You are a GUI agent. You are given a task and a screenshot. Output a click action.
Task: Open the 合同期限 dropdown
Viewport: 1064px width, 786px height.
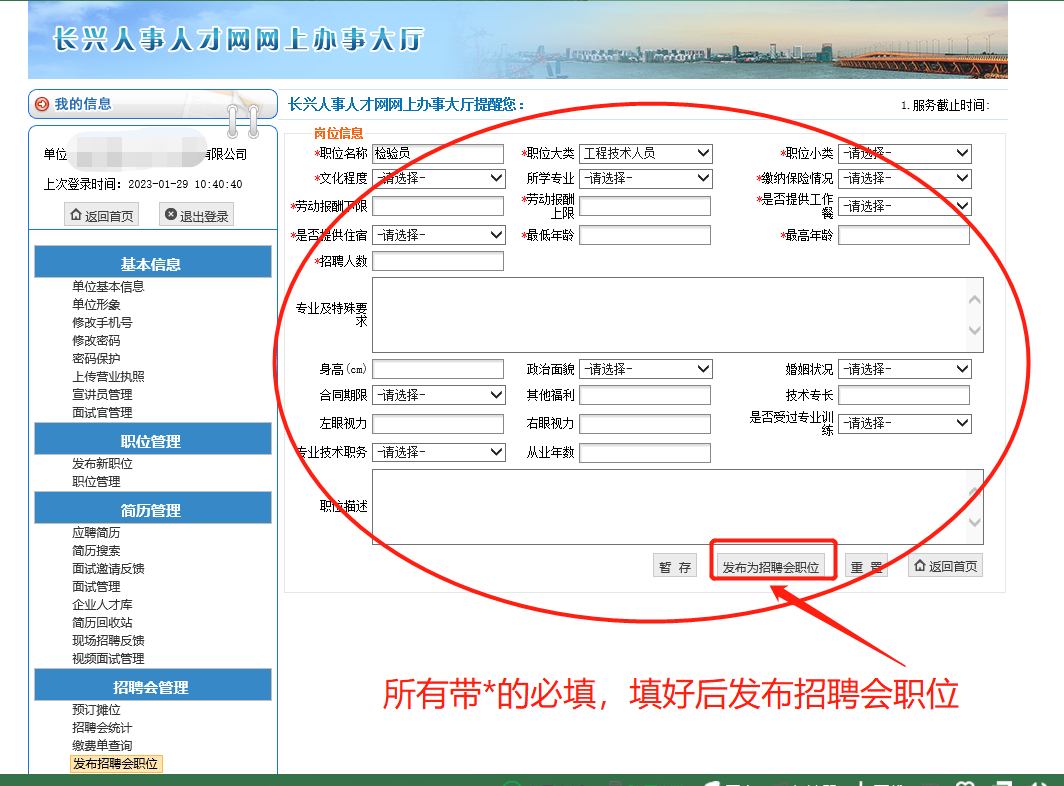tap(438, 395)
